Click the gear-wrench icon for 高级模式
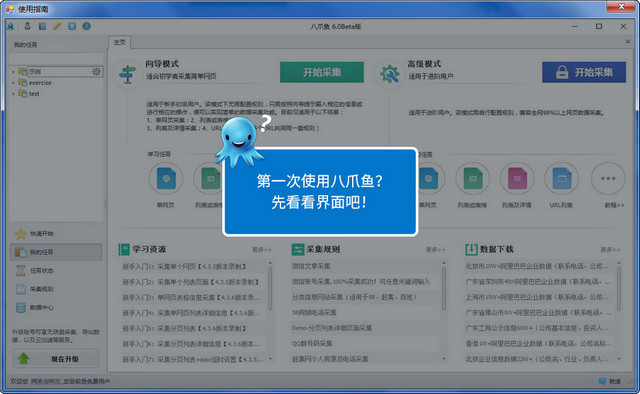 coord(390,74)
